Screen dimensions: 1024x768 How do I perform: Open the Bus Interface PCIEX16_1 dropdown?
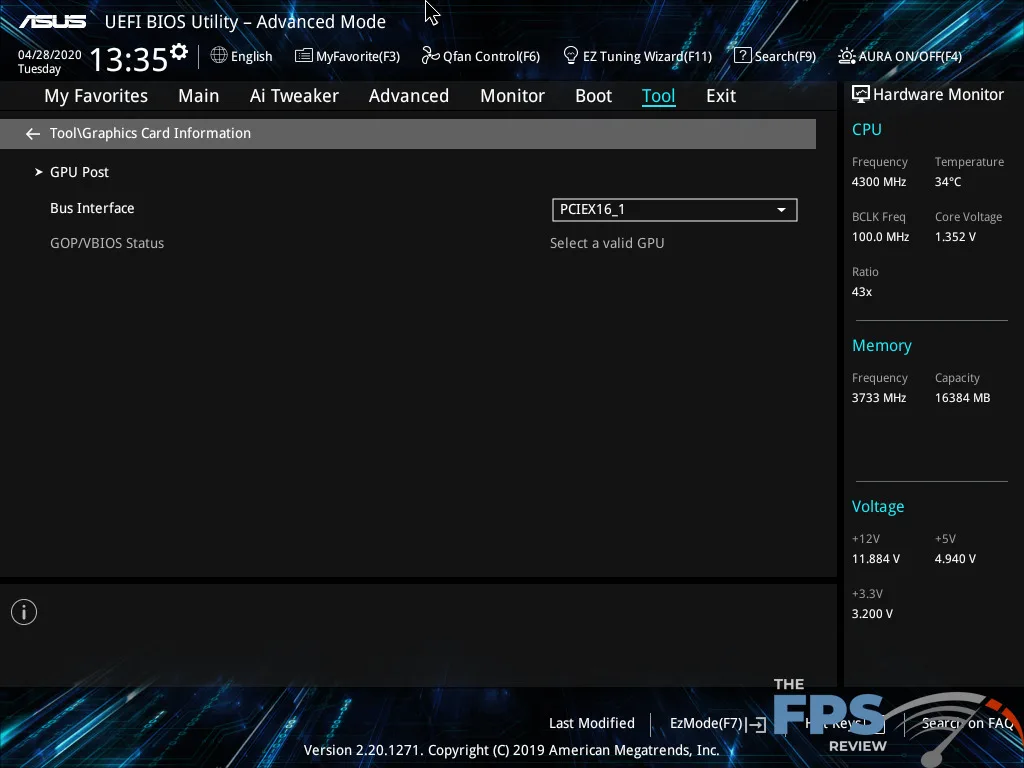[675, 210]
